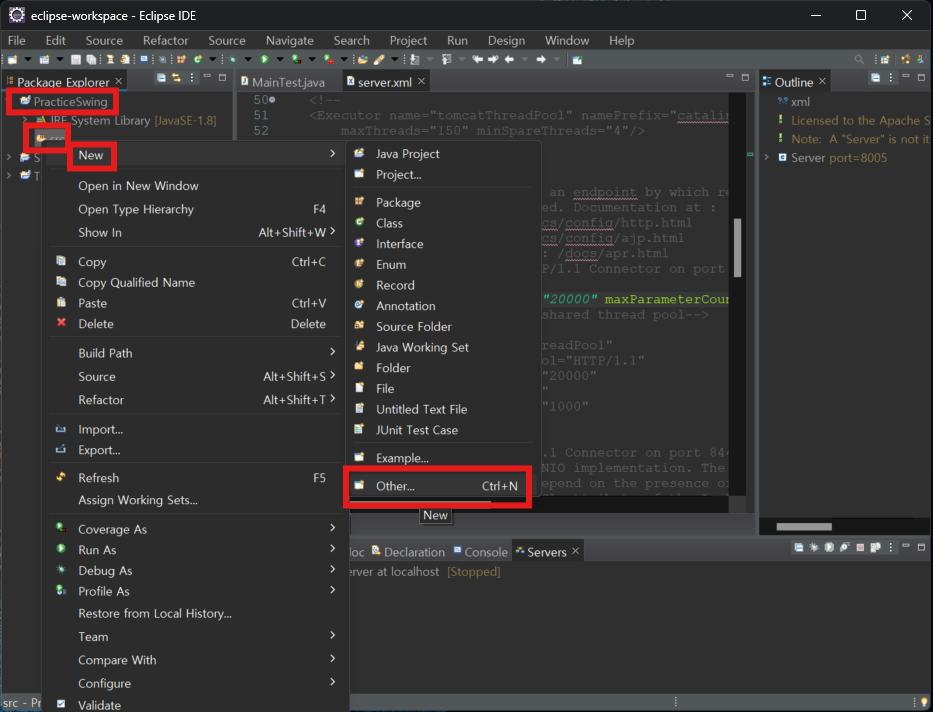Click the Open Perspective icon

[x=885, y=59]
